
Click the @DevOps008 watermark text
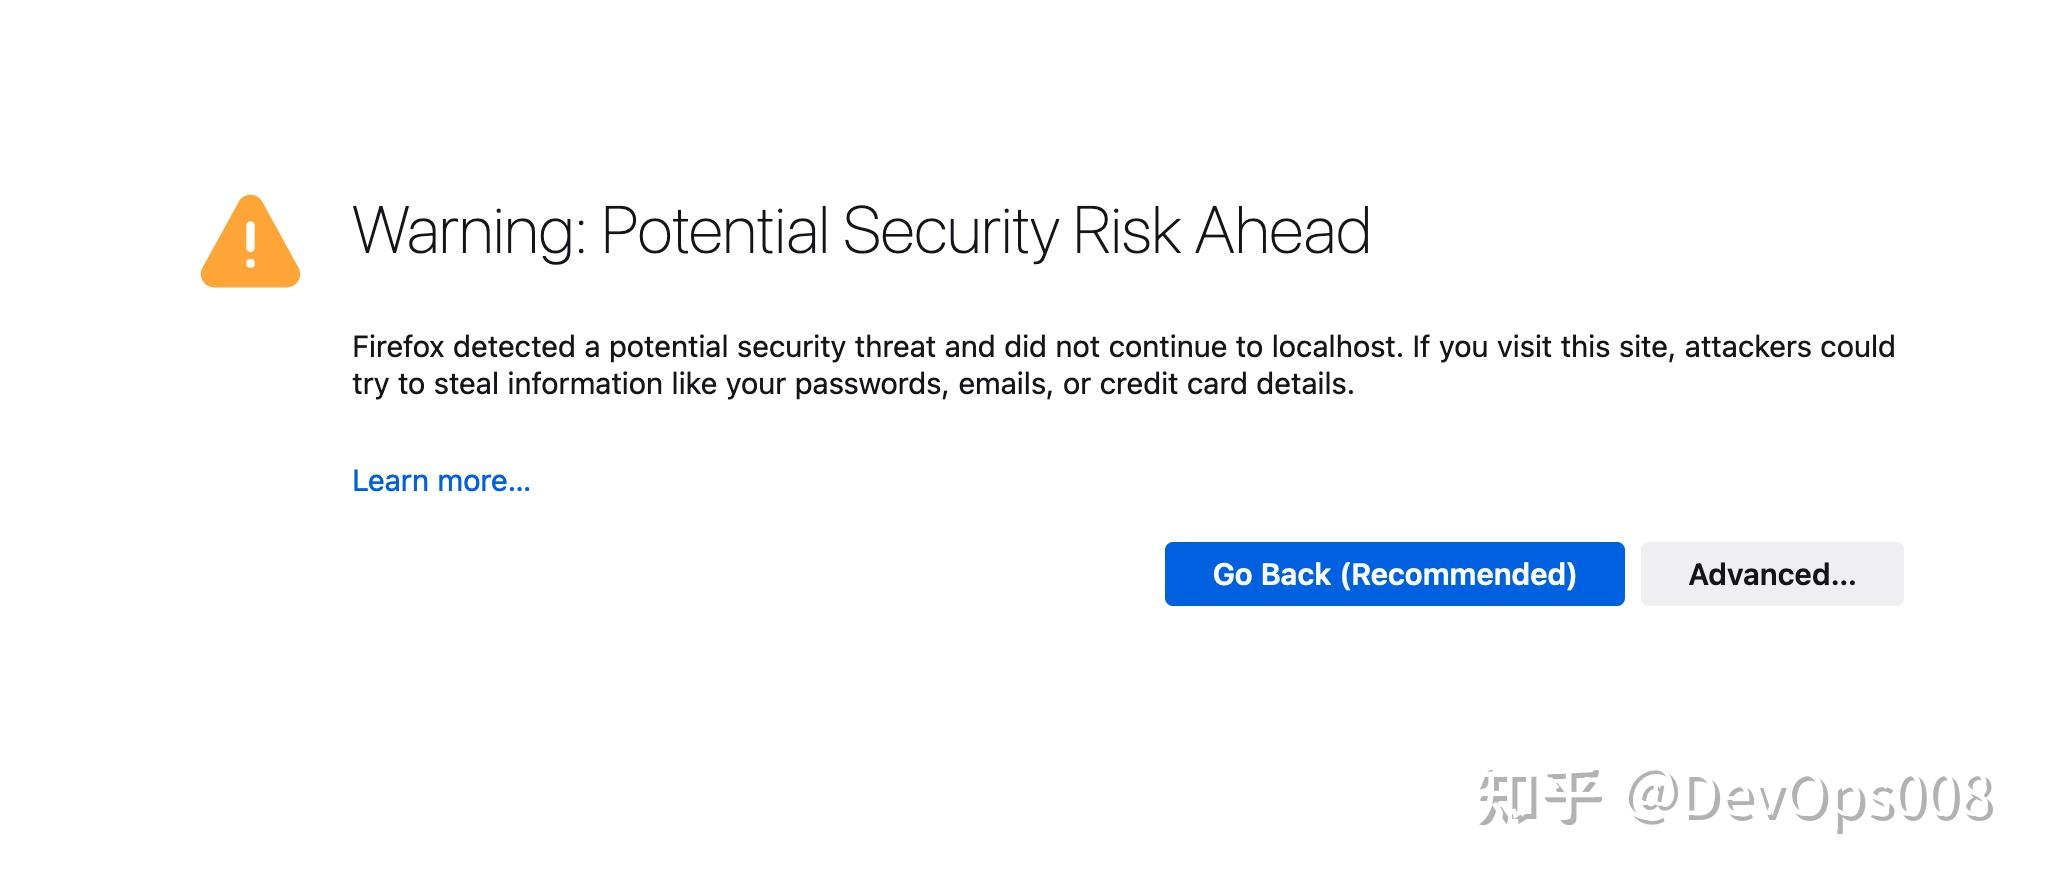(1810, 800)
